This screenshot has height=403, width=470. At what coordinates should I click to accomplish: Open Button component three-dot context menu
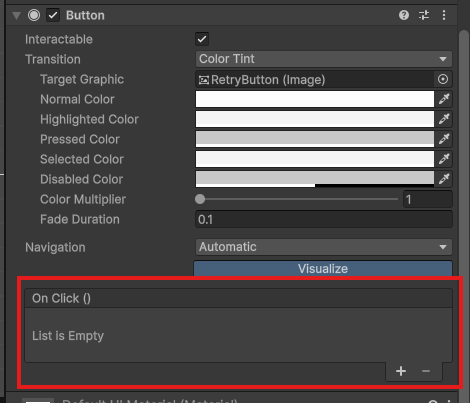(x=444, y=15)
